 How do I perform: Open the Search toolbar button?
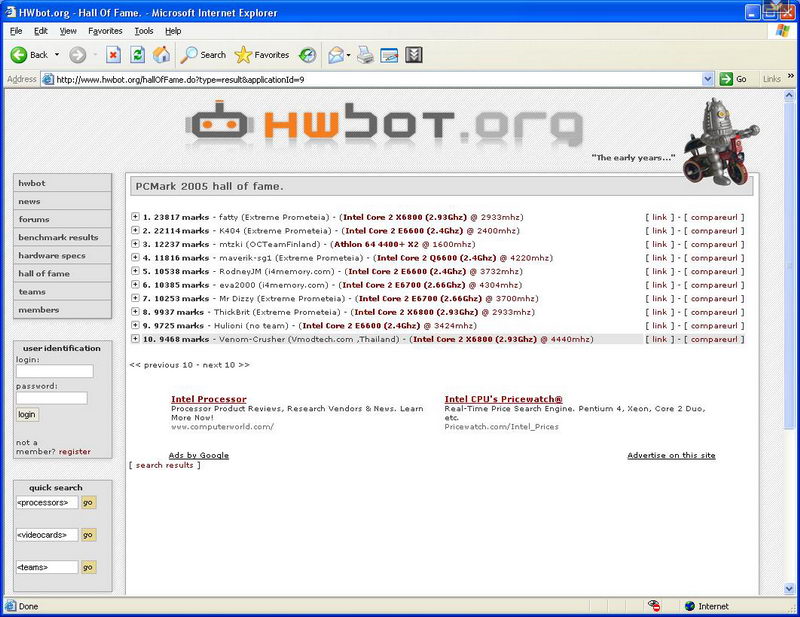pos(203,55)
